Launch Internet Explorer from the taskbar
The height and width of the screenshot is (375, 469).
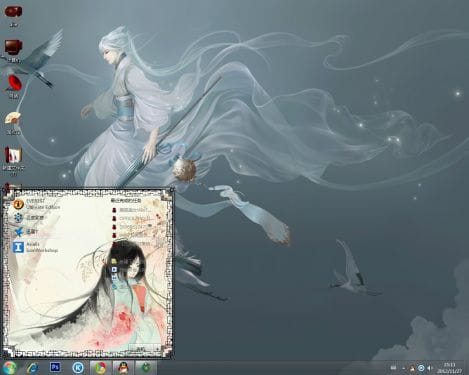click(32, 368)
